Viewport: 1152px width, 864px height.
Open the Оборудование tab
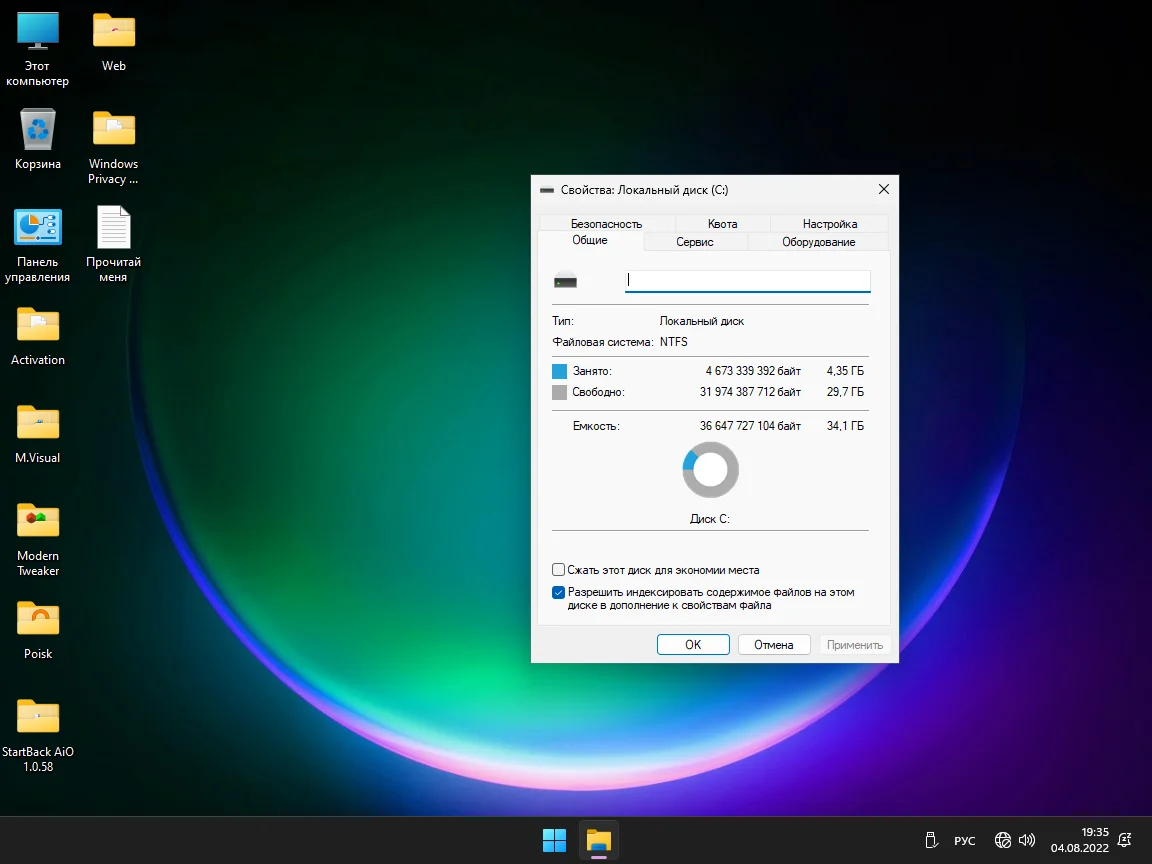click(818, 242)
